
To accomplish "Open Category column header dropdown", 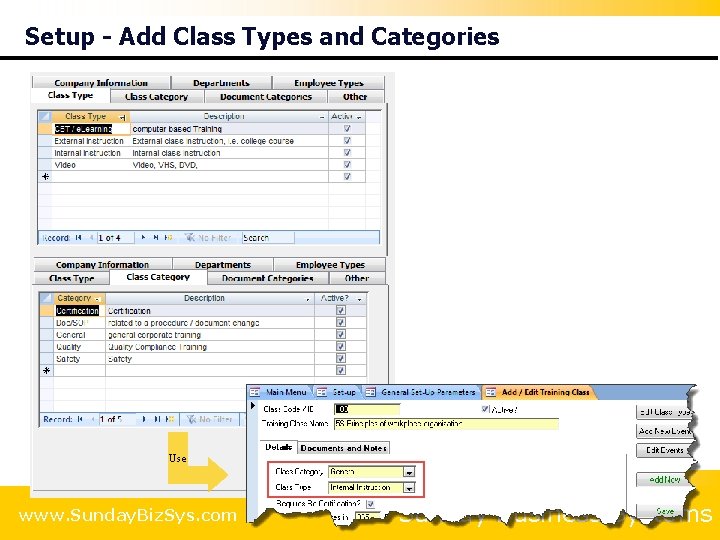I will (x=98, y=299).
